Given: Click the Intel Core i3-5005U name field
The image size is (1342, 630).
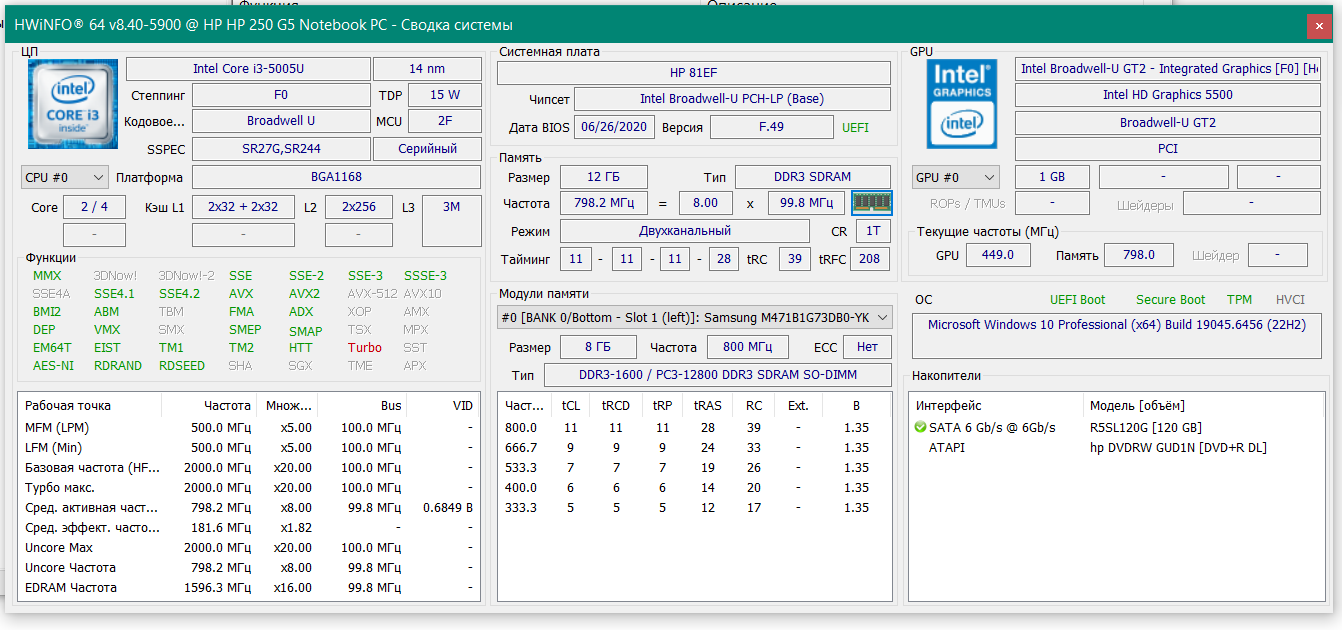Looking at the screenshot, I should pos(247,69).
